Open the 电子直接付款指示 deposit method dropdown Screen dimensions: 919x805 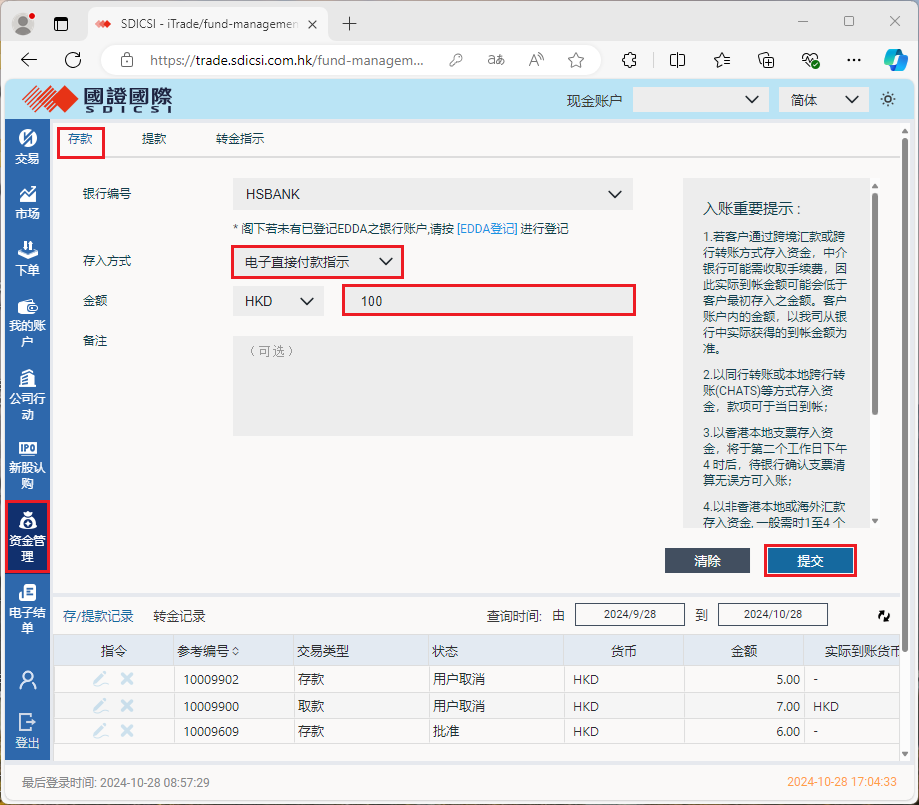[318, 262]
